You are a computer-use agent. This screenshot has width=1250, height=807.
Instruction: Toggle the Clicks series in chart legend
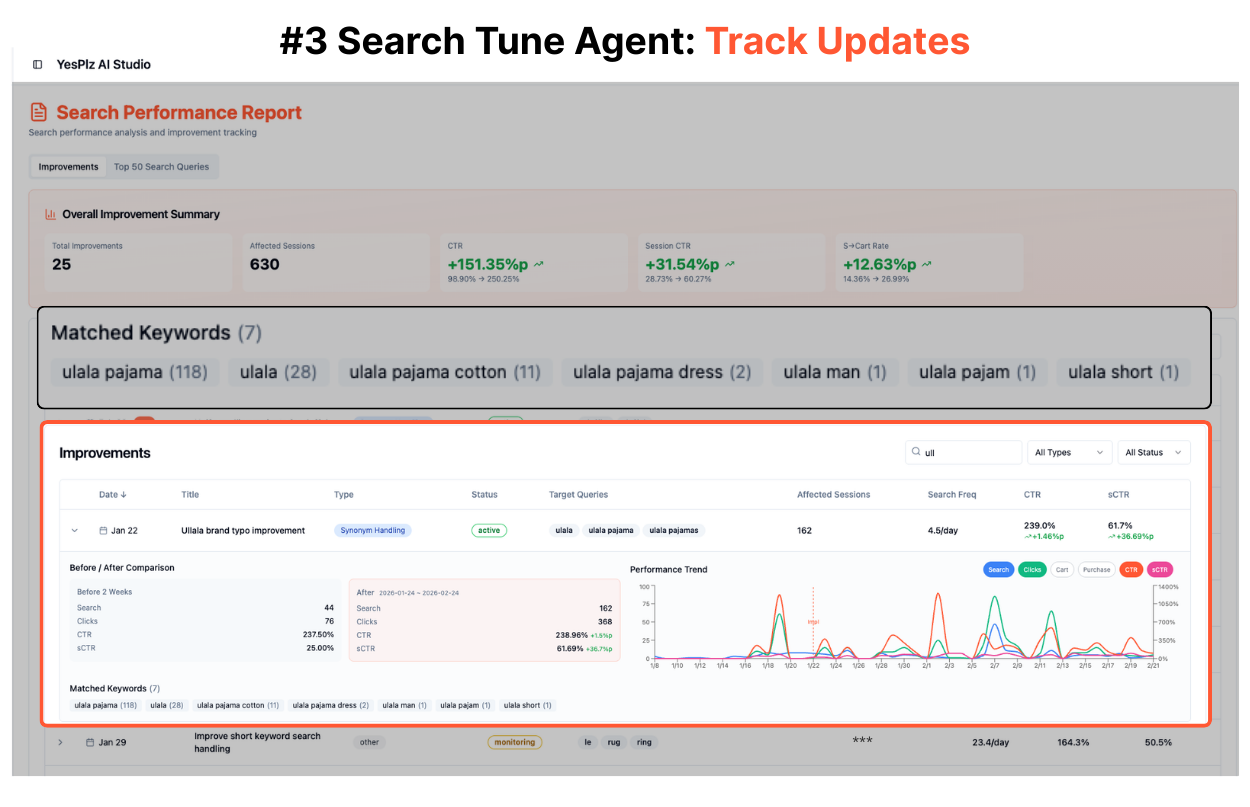tap(1032, 570)
